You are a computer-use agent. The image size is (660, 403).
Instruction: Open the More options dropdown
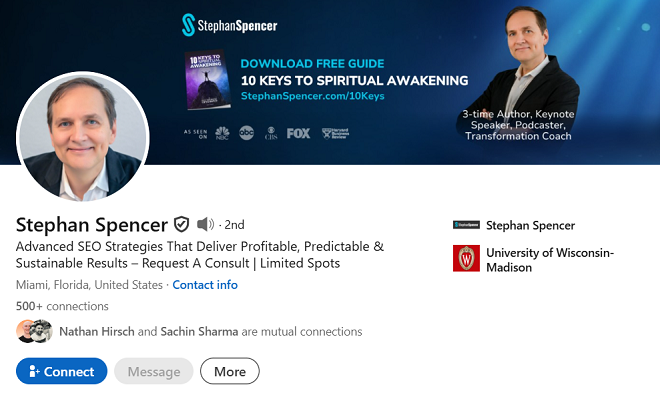[x=230, y=371]
